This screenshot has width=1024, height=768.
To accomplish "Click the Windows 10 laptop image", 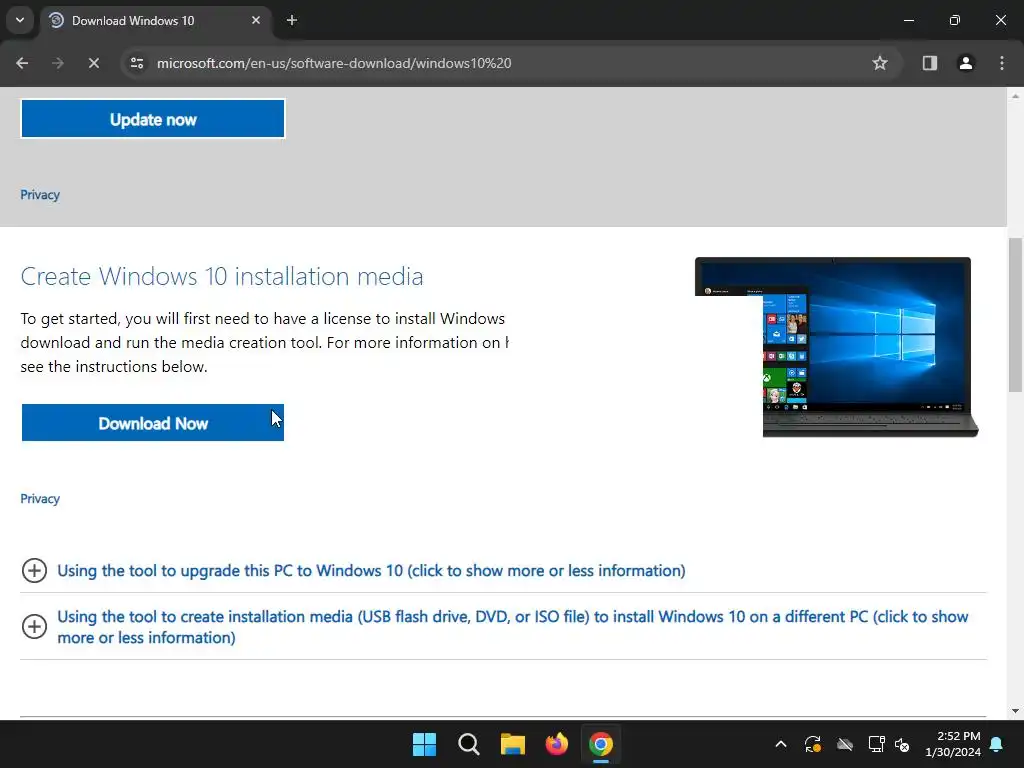I will [x=836, y=347].
